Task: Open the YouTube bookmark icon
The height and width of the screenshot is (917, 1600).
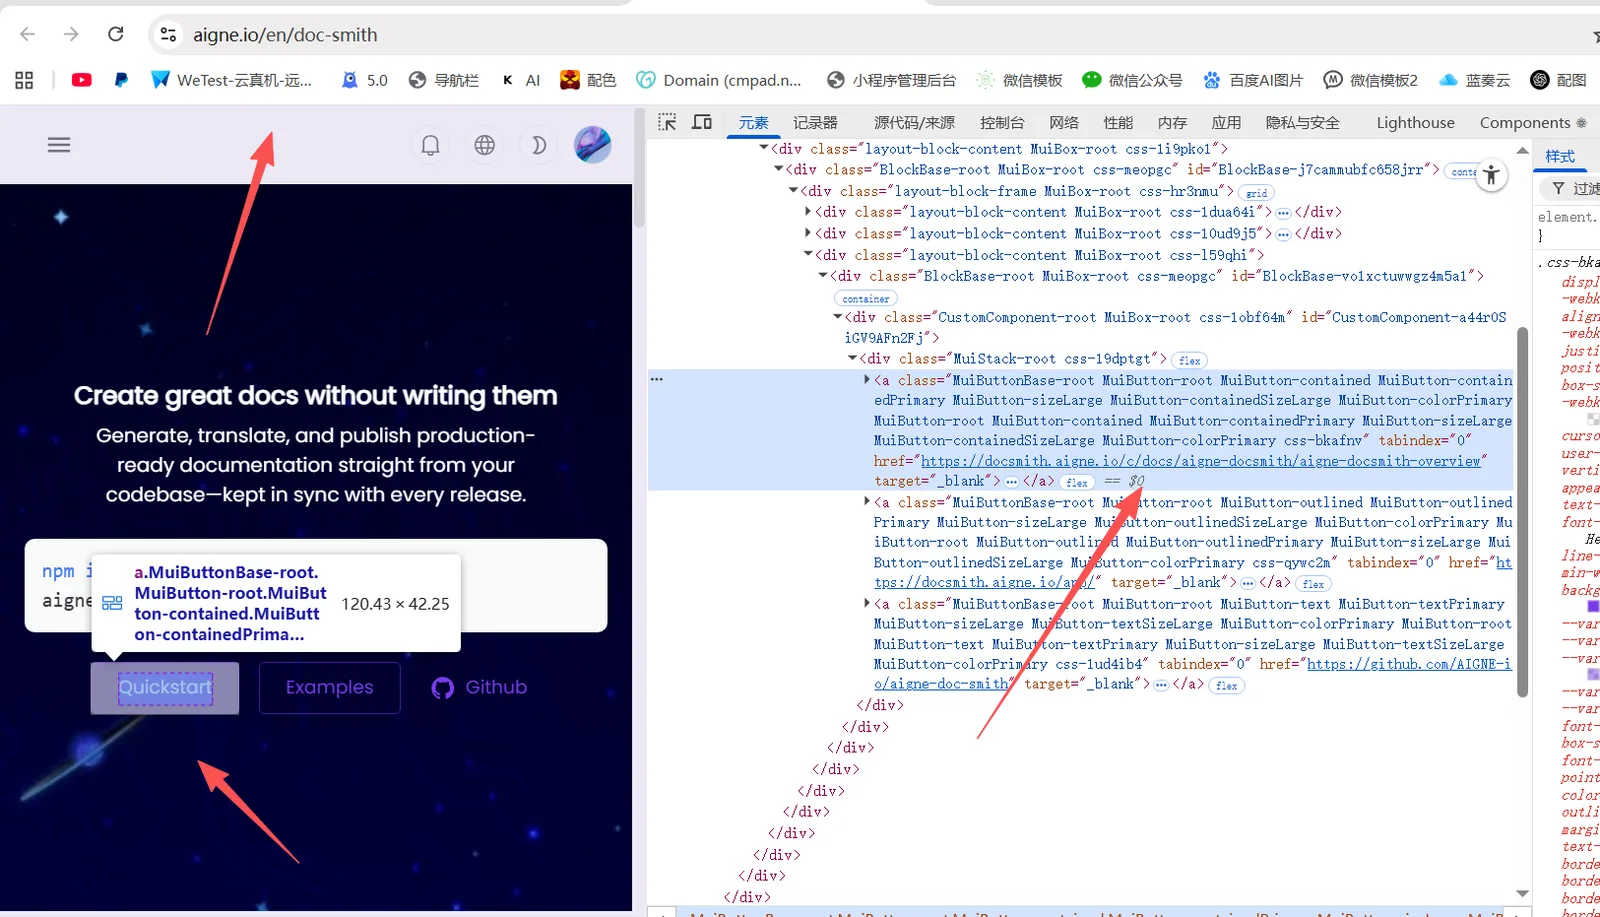Action: coord(82,80)
